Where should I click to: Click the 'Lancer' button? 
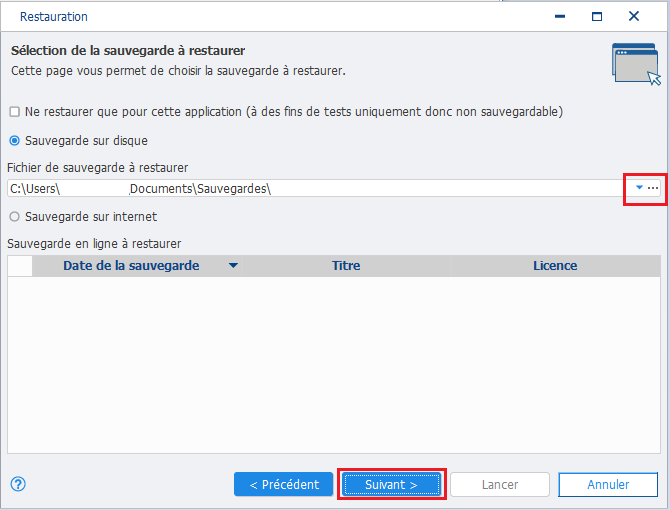pyautogui.click(x=500, y=484)
